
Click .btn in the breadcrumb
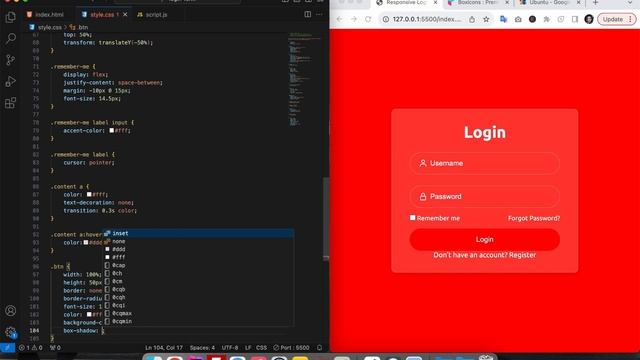(x=83, y=27)
